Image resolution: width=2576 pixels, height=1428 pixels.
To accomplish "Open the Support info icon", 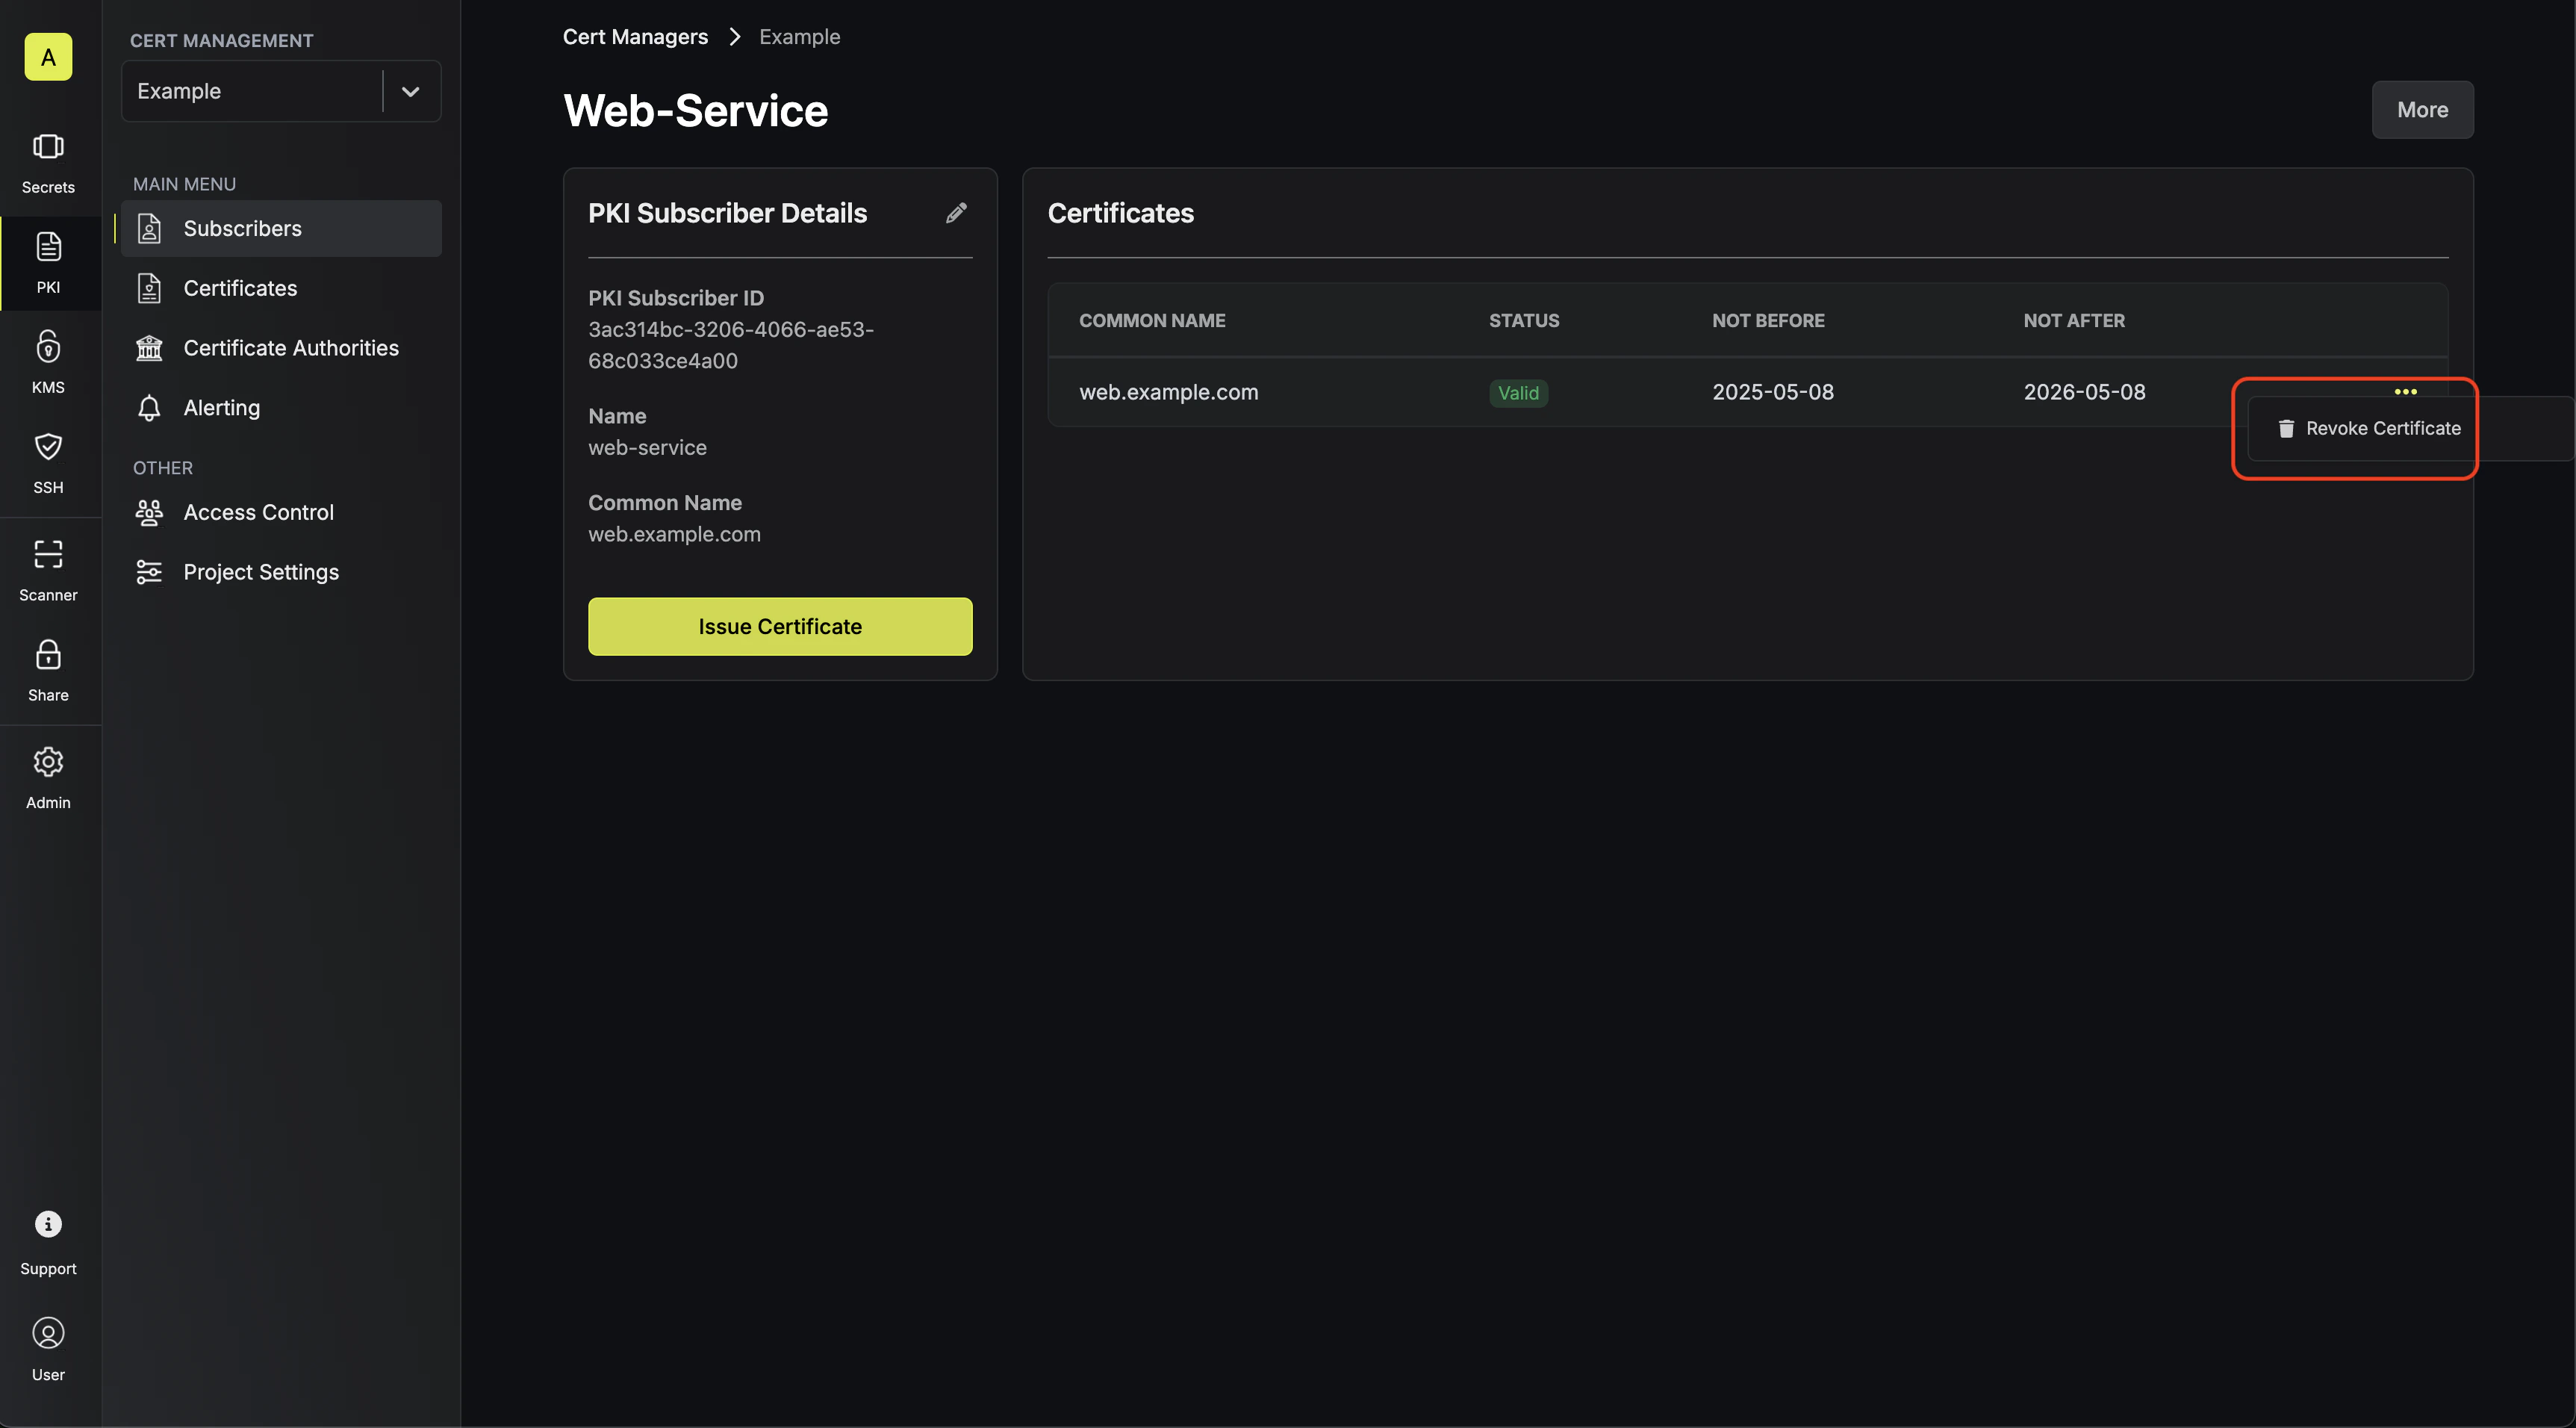I will click(48, 1224).
